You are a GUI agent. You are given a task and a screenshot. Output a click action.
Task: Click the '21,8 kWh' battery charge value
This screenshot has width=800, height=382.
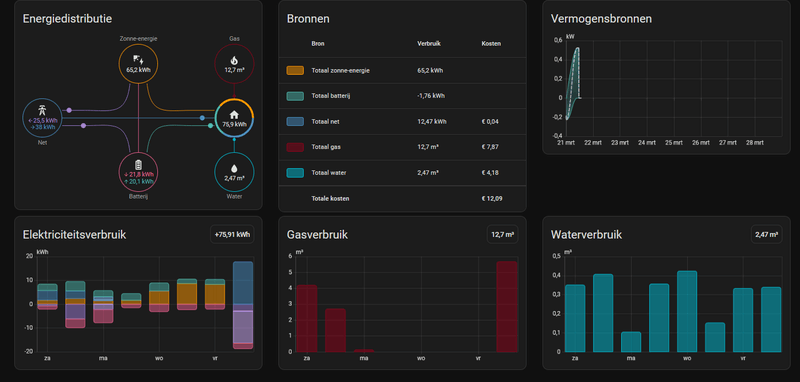pyautogui.click(x=138, y=174)
